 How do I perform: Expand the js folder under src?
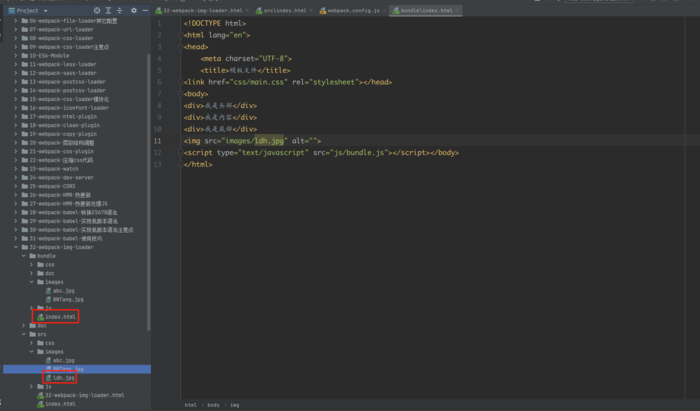point(32,386)
